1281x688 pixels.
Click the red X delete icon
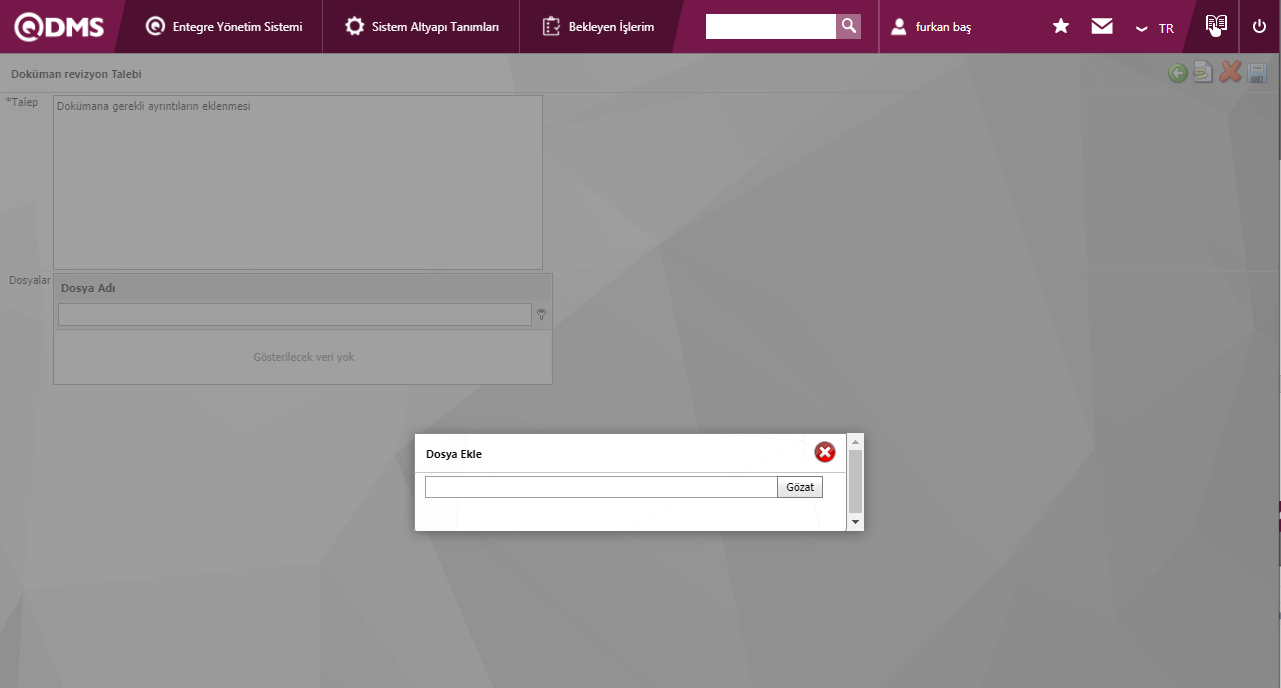[x=1231, y=72]
